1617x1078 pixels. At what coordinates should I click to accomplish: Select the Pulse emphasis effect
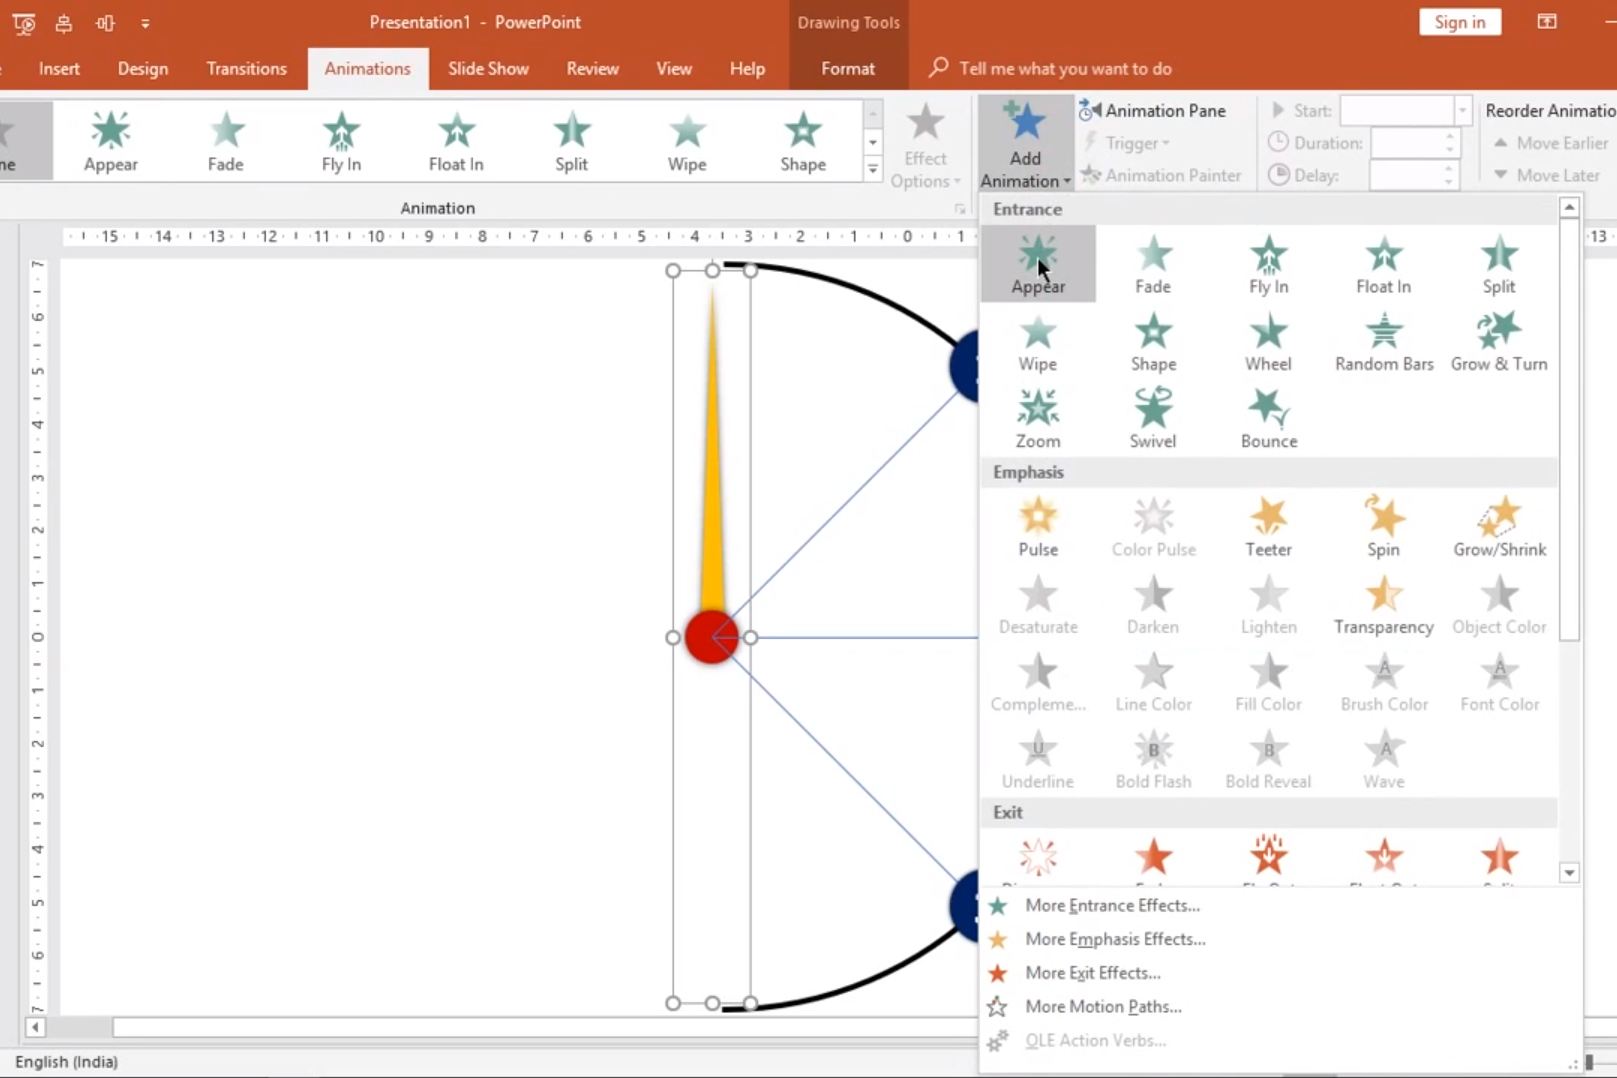tap(1037, 527)
